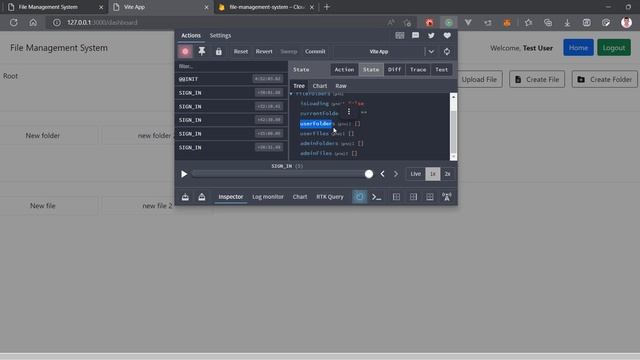Screen dimensions: 640x360
Task: Open the remote antenna icon
Action: click(447, 197)
